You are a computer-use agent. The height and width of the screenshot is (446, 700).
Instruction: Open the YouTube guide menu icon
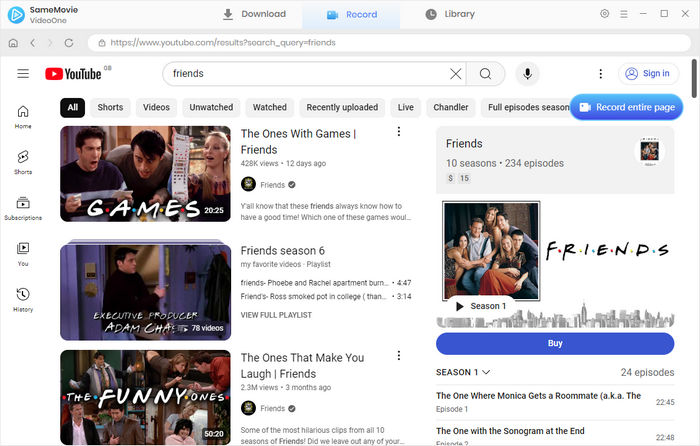(23, 74)
